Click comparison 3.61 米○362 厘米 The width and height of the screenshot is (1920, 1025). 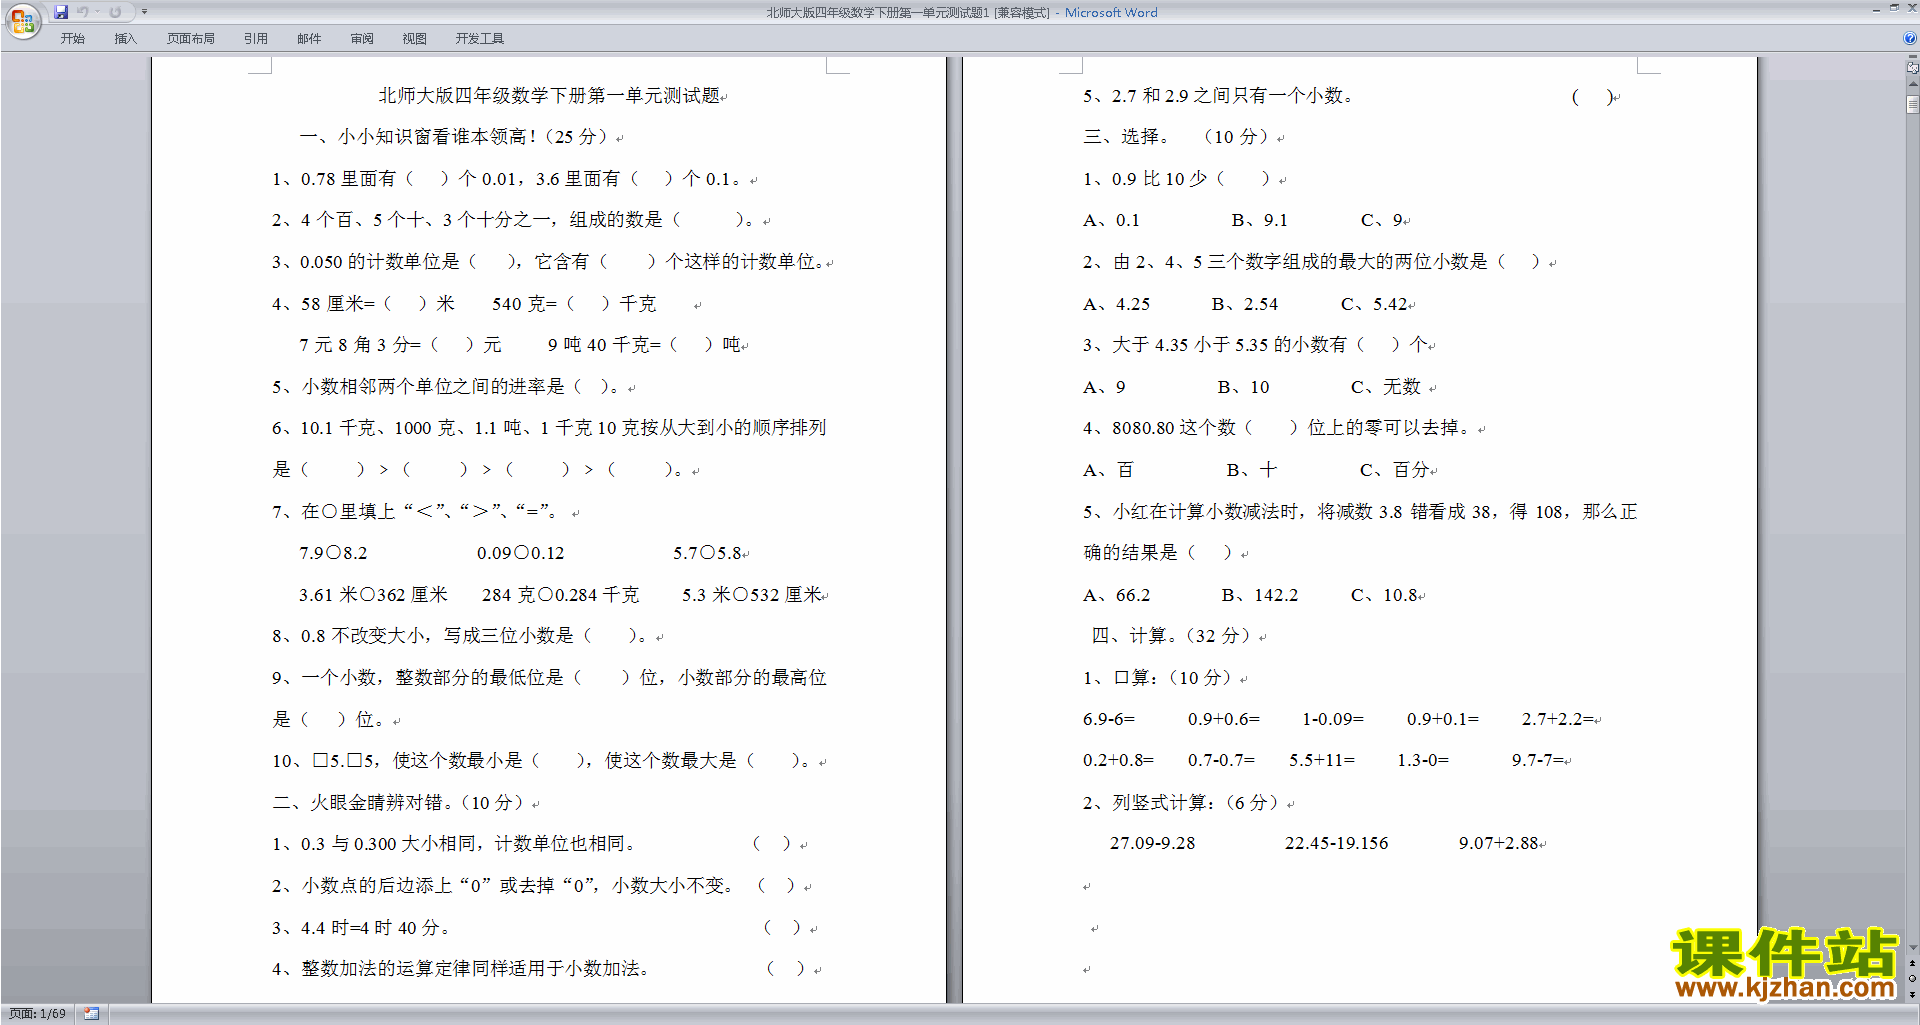click(373, 595)
